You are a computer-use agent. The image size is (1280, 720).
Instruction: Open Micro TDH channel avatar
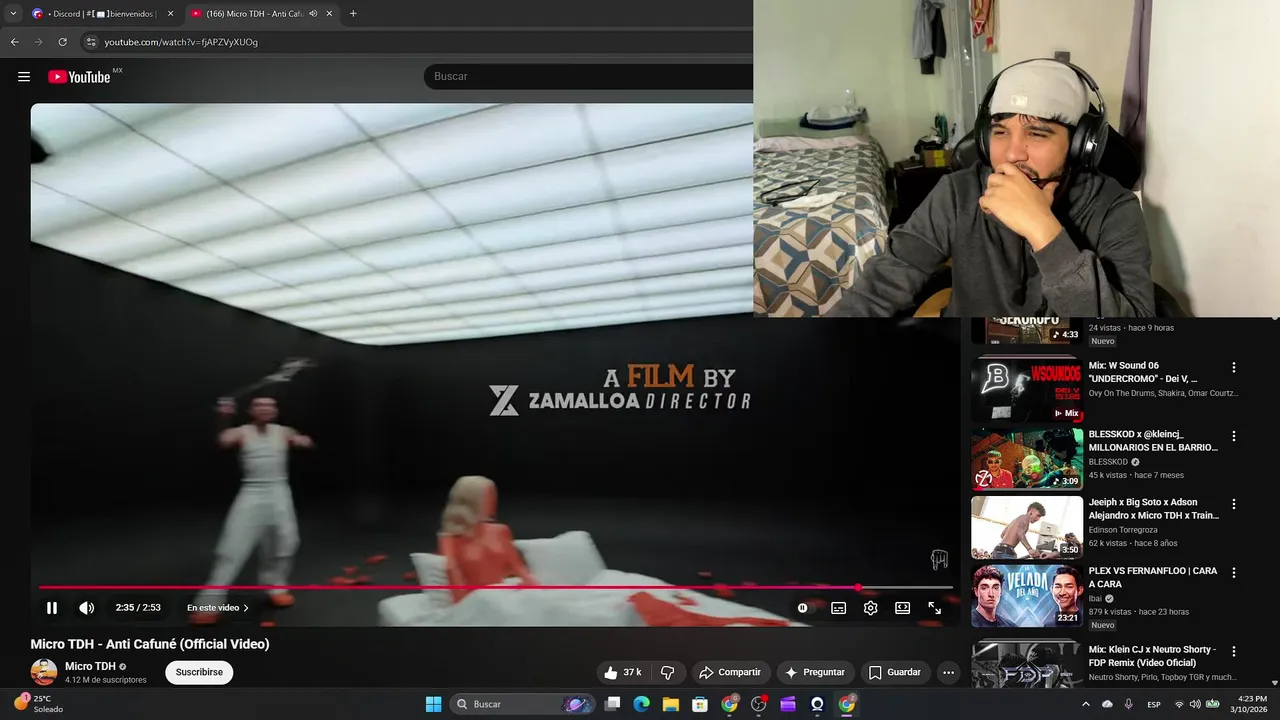pyautogui.click(x=44, y=672)
